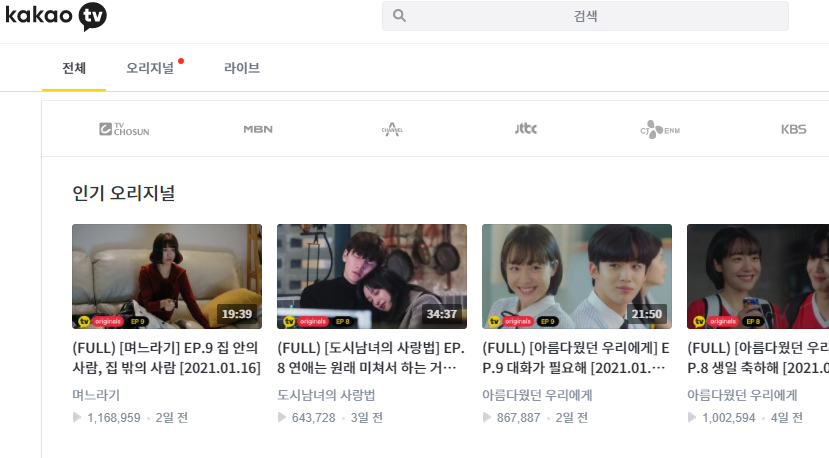Open the 라이브 tab
Viewport: 829px width, 458px height.
(242, 68)
